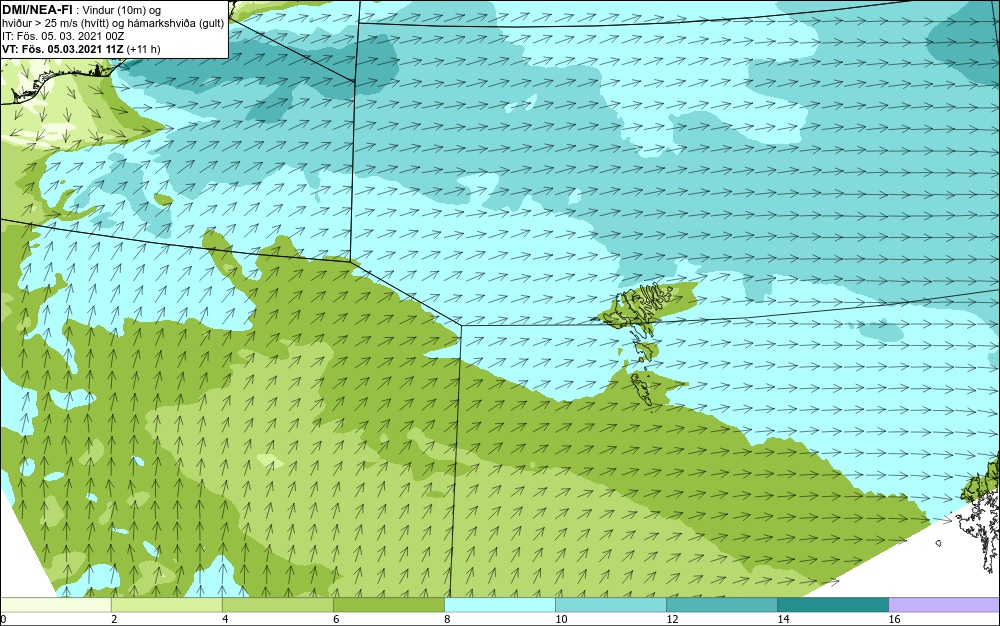Click legend scale label 10
The width and height of the screenshot is (1000, 626).
click(561, 619)
